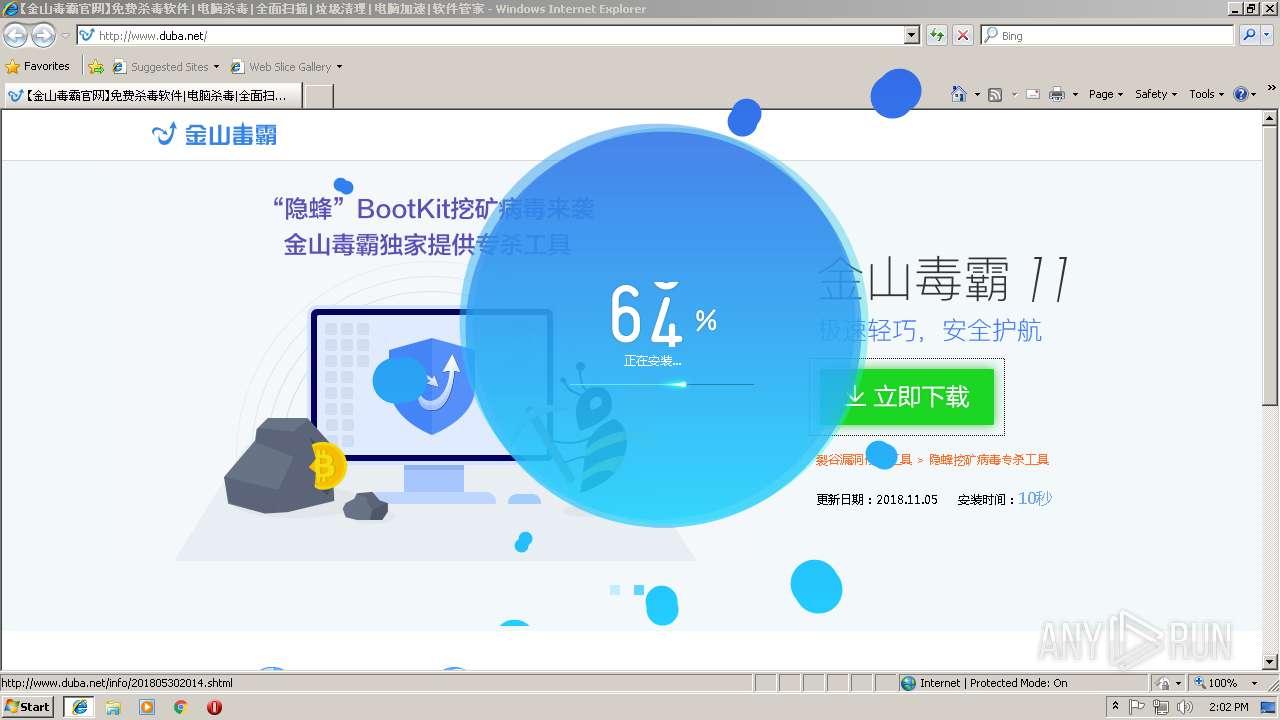Open the Favorites star button
Image resolution: width=1280 pixels, height=720 pixels.
38,66
